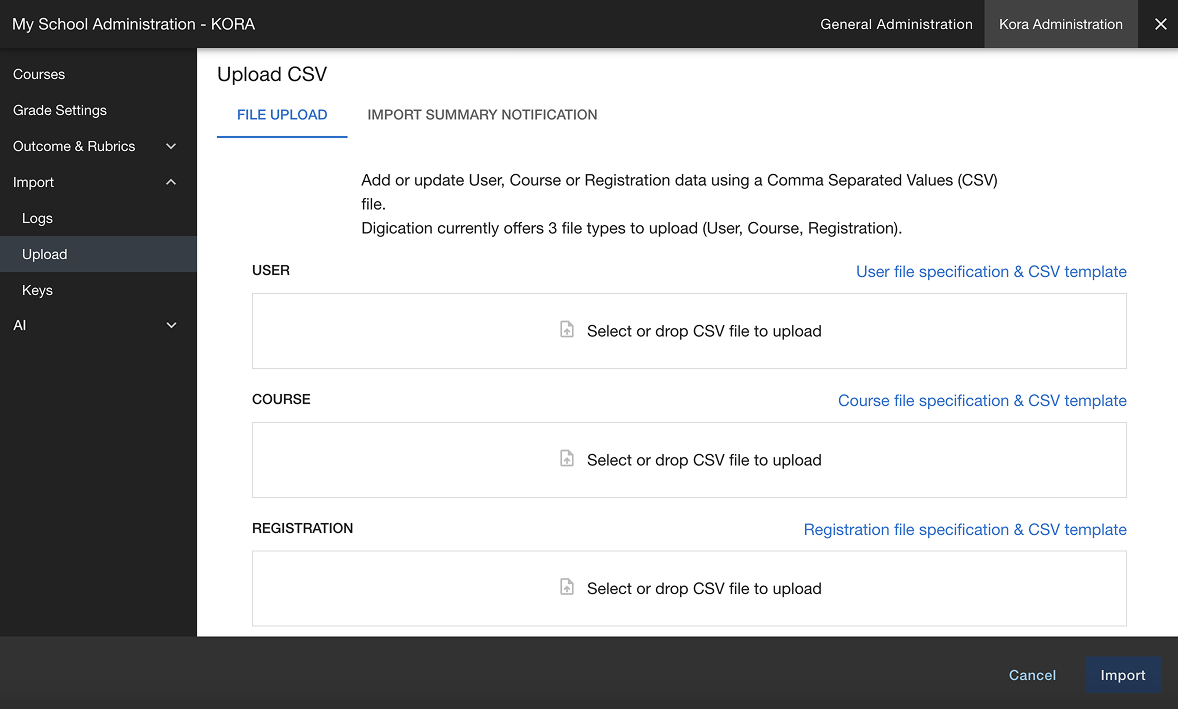Click the upload file icon in COURSE dropzone
Viewport: 1178px width, 709px height.
[567, 459]
